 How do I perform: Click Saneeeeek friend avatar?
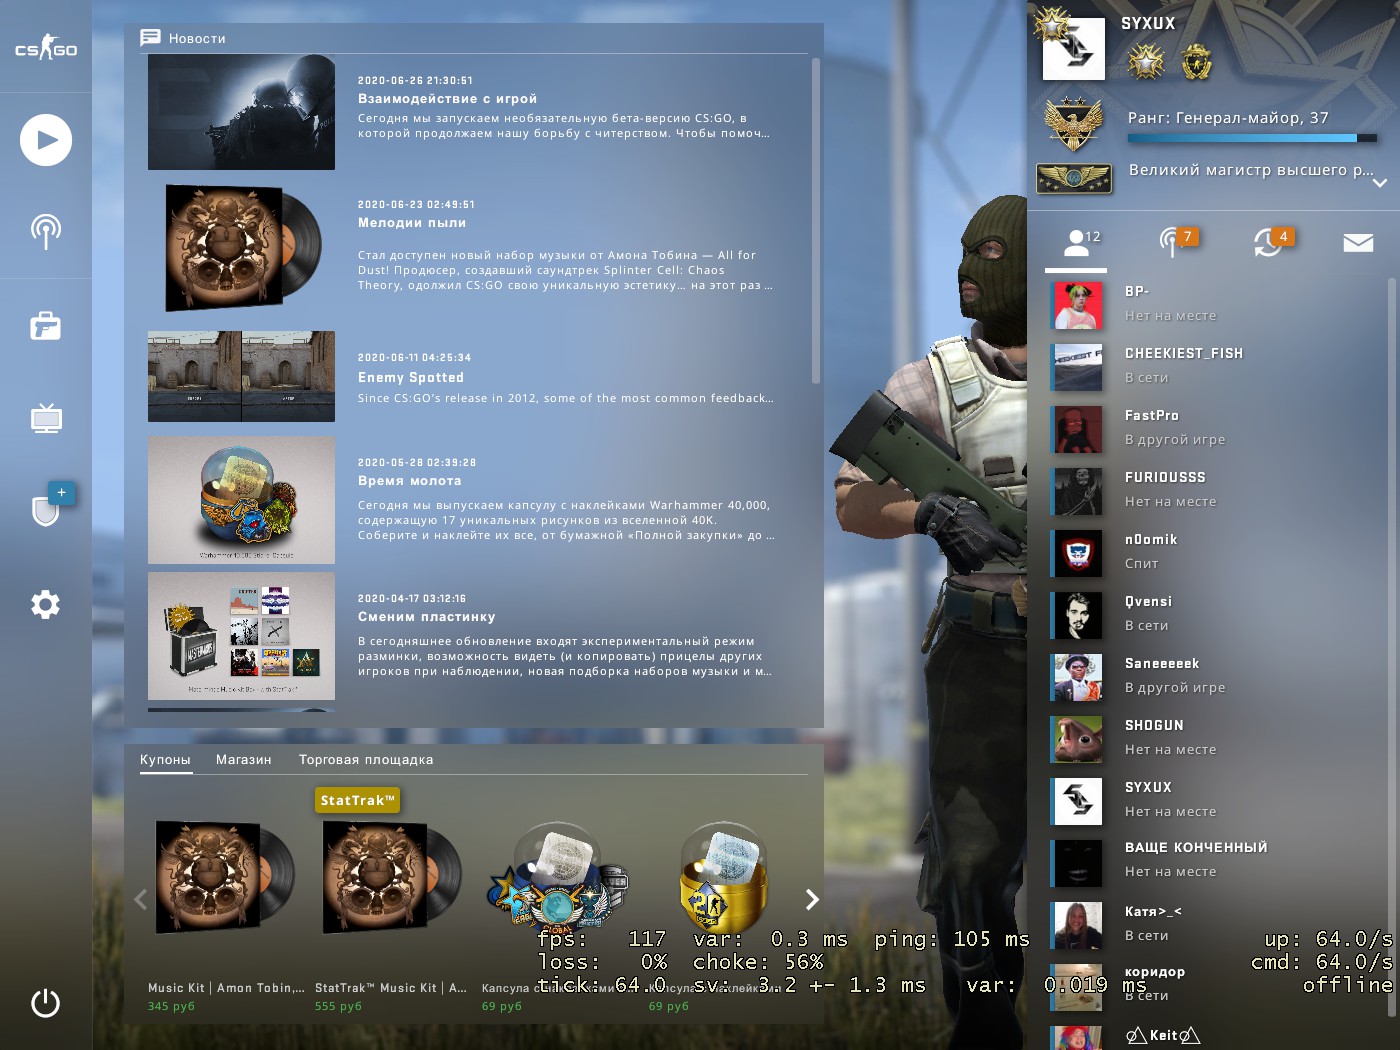pyautogui.click(x=1077, y=677)
